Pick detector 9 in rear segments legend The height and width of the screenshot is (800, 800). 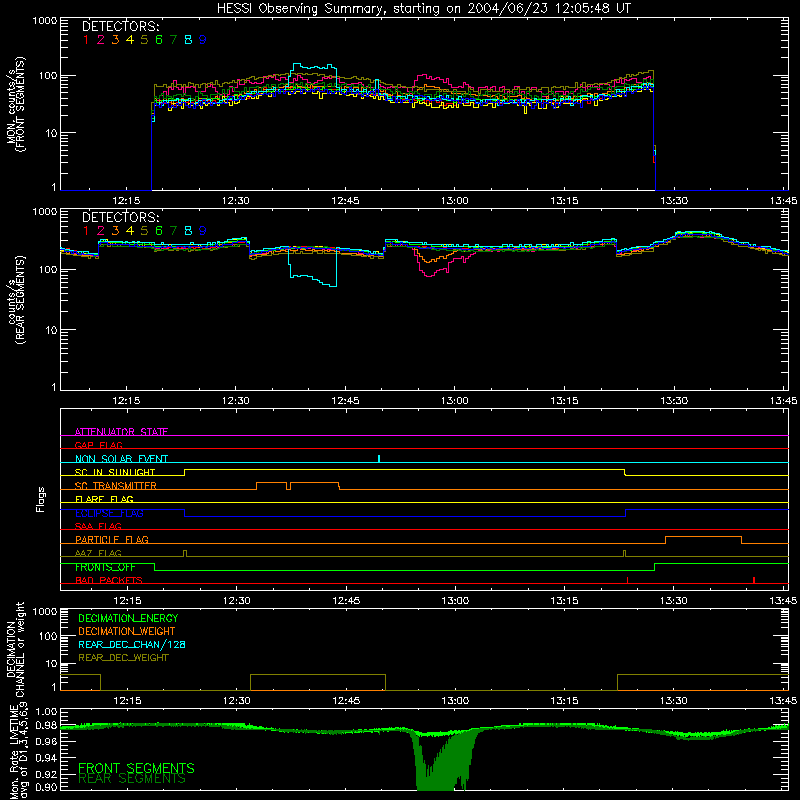(203, 231)
